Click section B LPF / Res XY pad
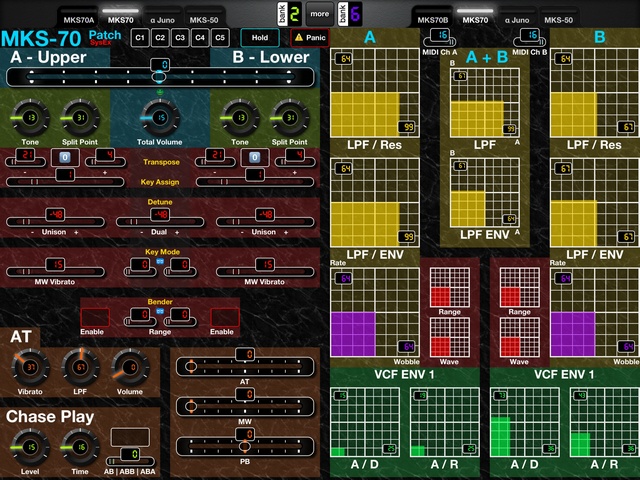Screen dimensions: 640x480 [x=595, y=93]
